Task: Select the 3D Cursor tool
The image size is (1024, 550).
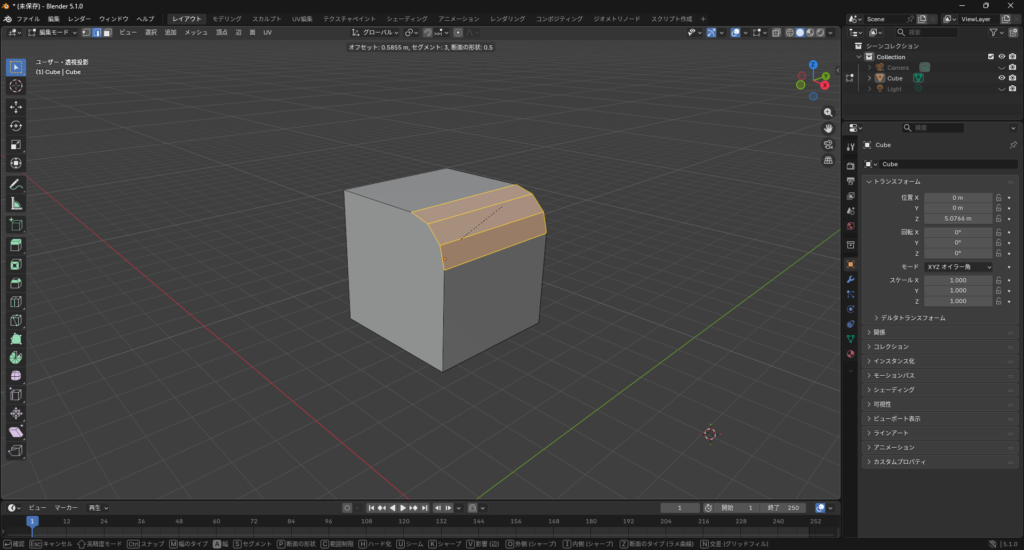Action: point(16,86)
